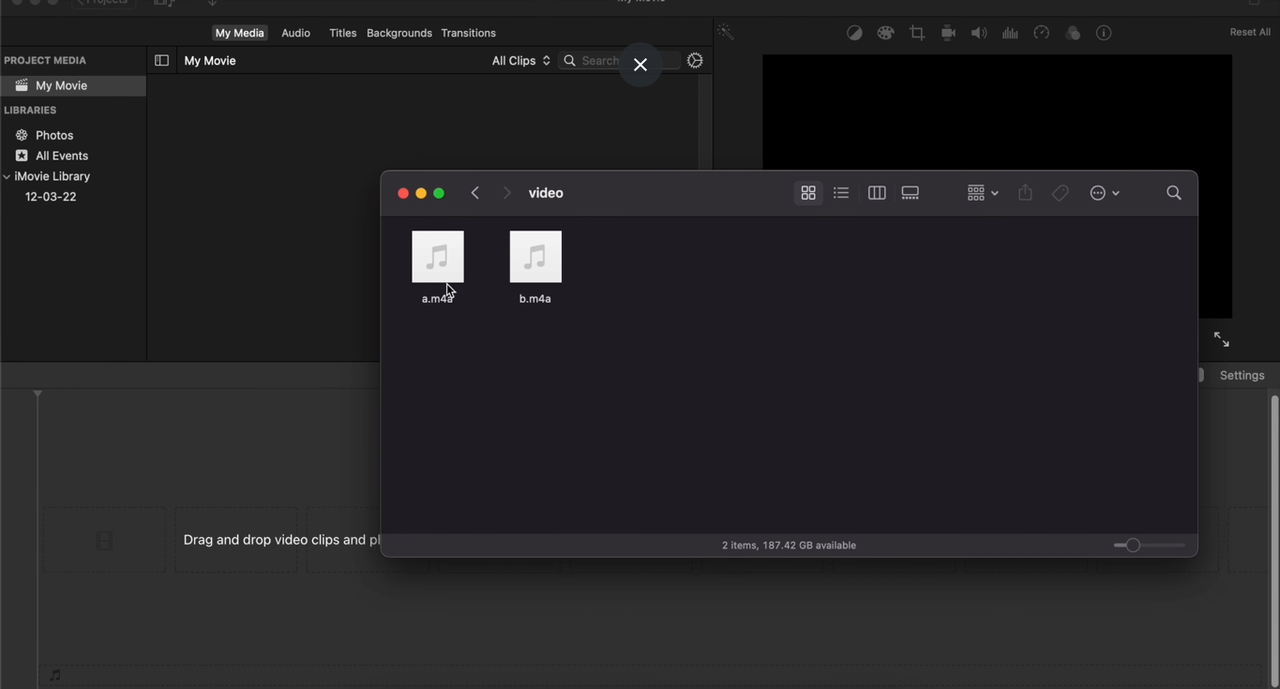The height and width of the screenshot is (689, 1280).
Task: Select the 12-03-22 event
Action: [51, 197]
